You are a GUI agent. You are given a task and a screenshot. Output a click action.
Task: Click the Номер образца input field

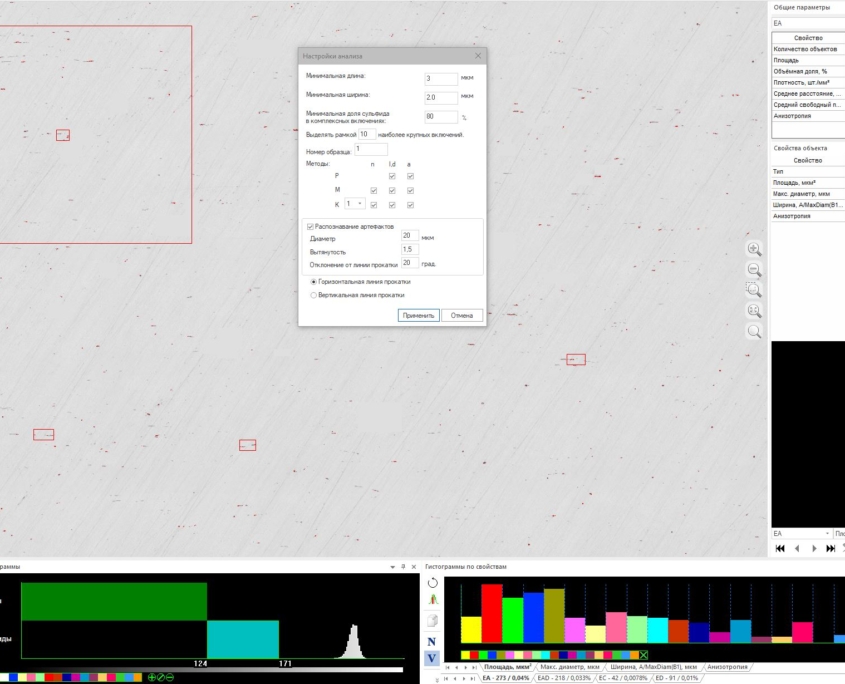click(x=371, y=149)
